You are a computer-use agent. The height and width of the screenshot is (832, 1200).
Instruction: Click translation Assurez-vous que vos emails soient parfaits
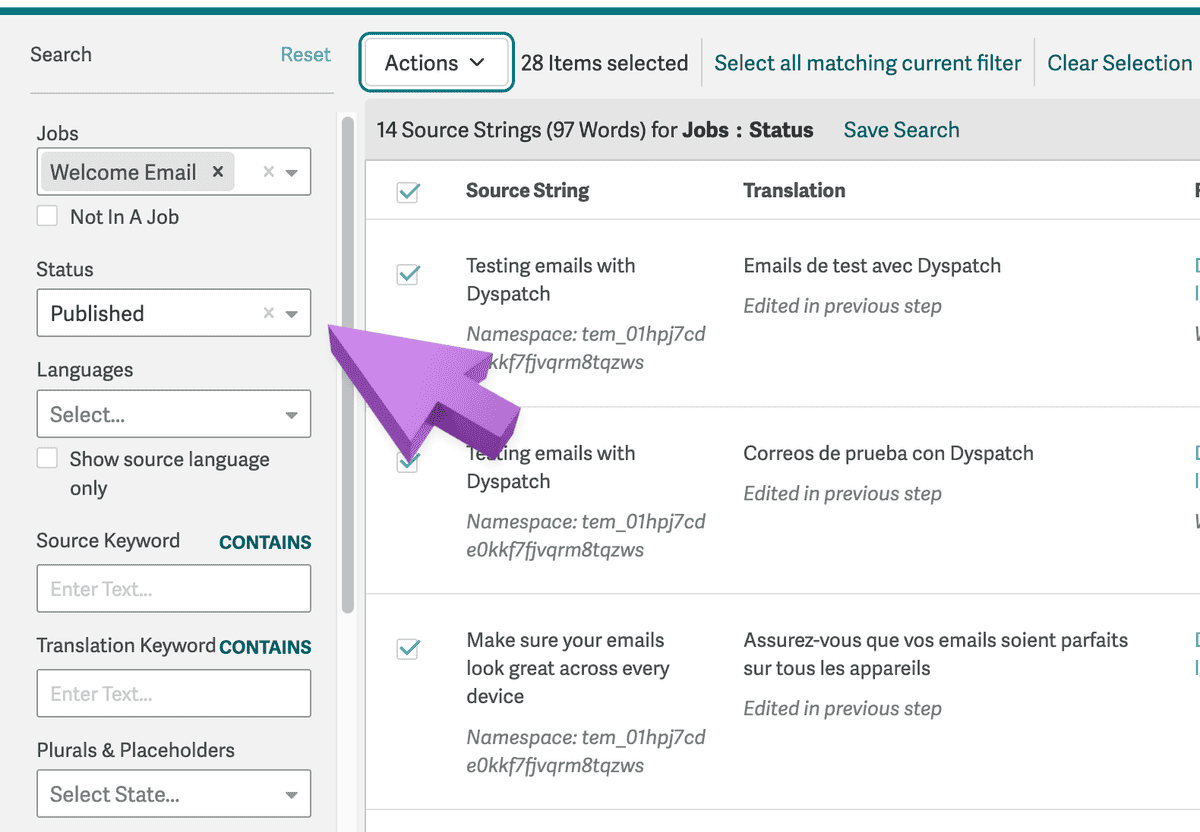pyautogui.click(x=935, y=654)
